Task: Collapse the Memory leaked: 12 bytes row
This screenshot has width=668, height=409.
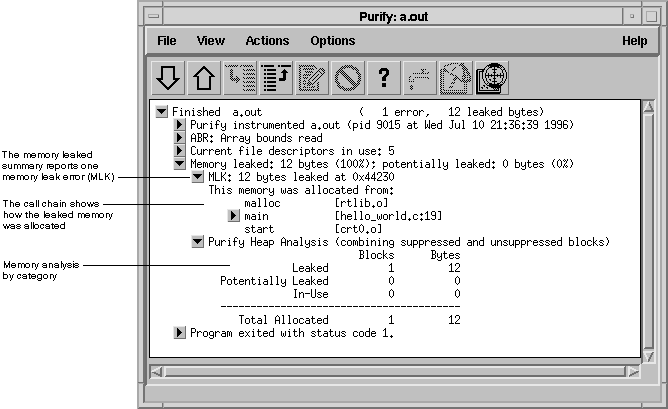Action: [x=179, y=164]
